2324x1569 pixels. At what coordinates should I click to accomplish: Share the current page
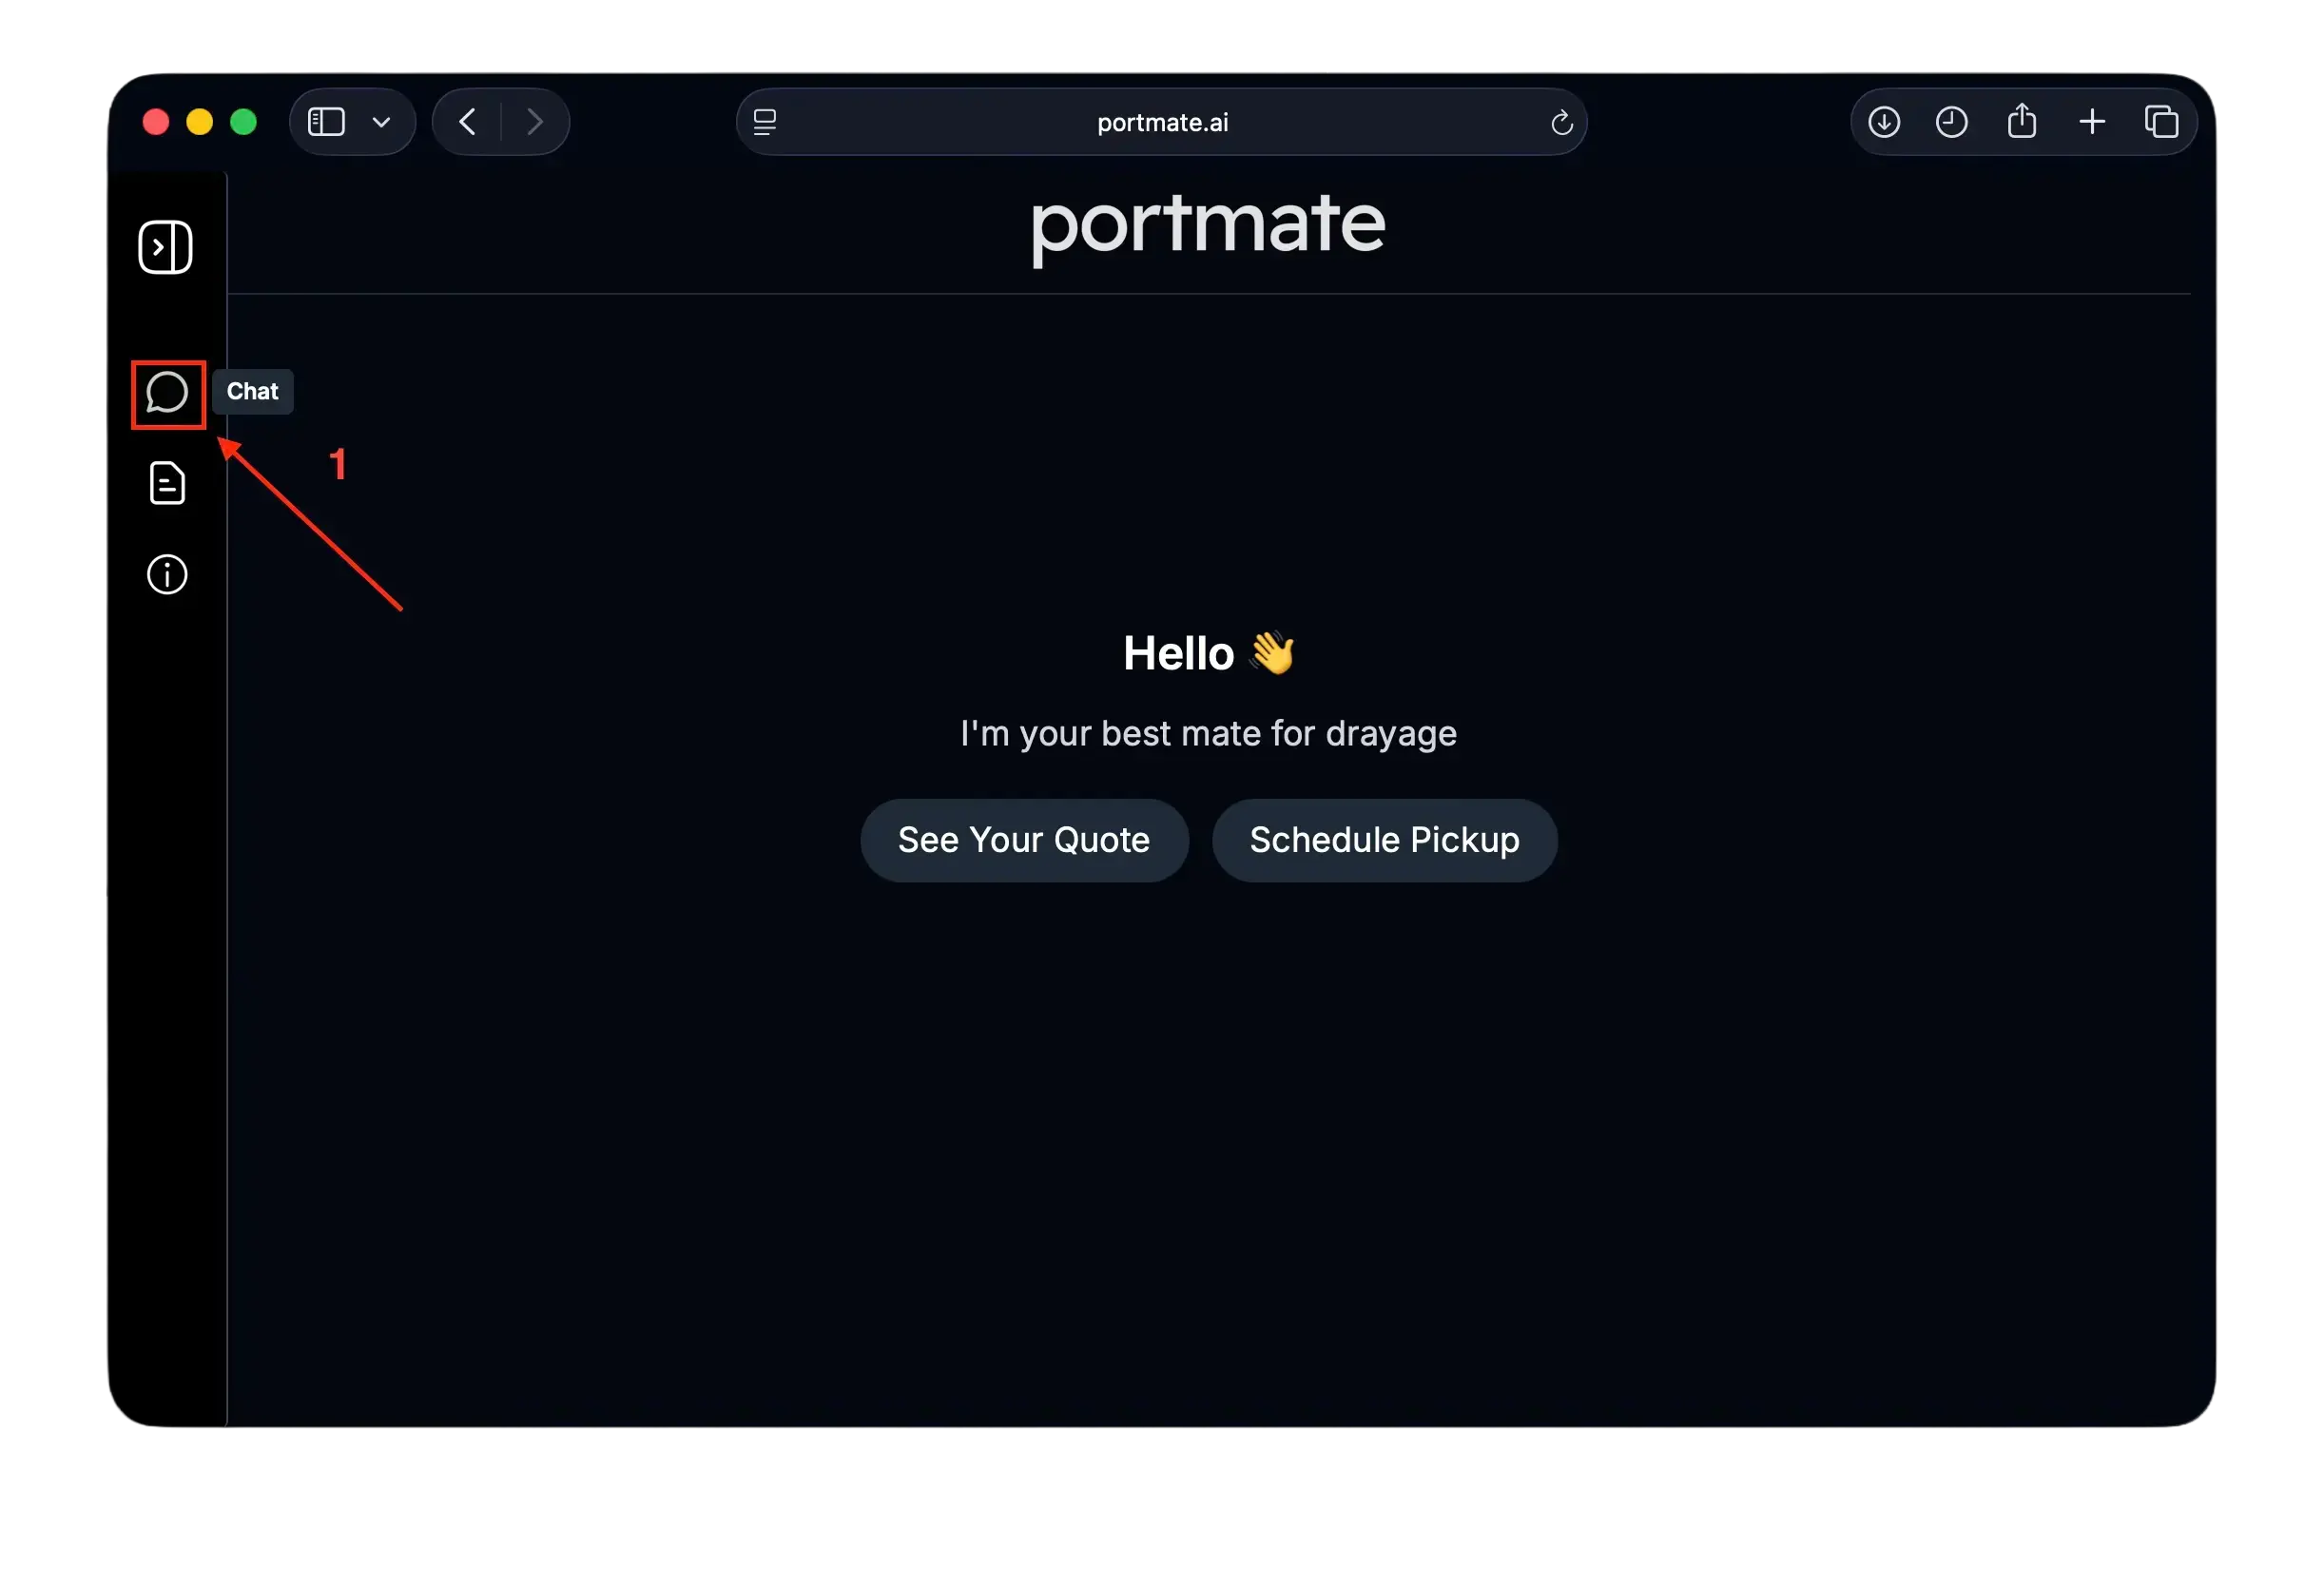pos(2021,121)
